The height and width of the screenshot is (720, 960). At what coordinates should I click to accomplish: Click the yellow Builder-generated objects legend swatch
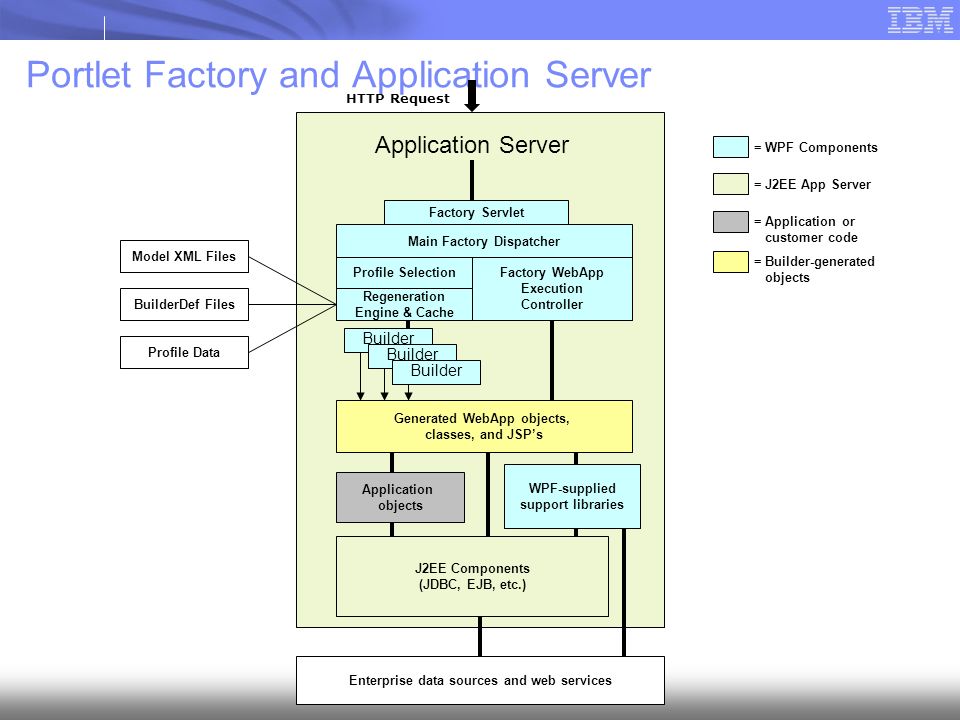point(730,261)
